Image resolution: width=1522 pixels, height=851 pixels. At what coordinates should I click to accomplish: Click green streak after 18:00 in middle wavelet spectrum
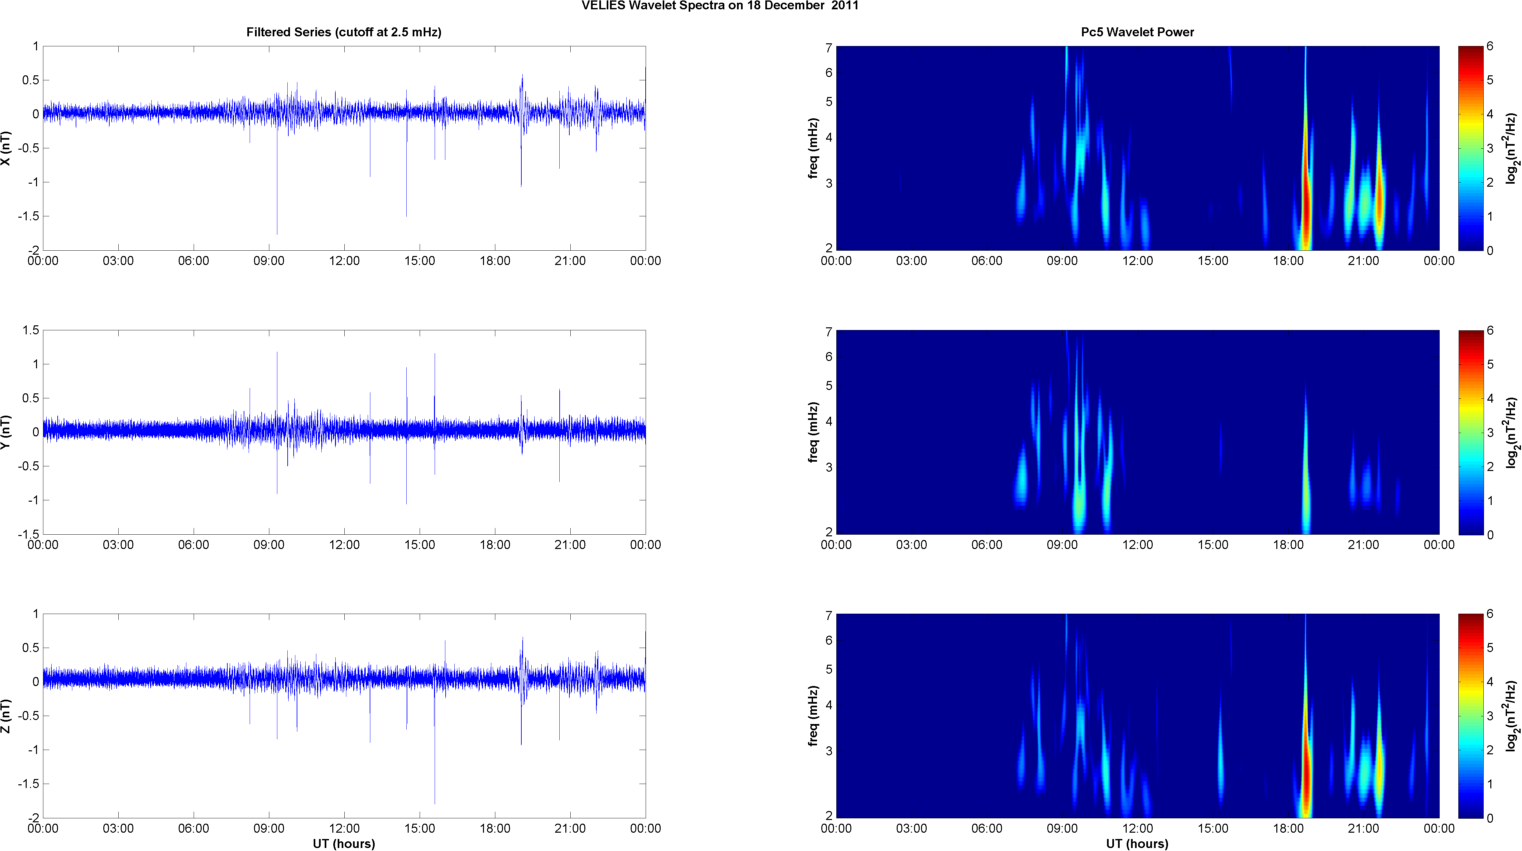click(1306, 490)
